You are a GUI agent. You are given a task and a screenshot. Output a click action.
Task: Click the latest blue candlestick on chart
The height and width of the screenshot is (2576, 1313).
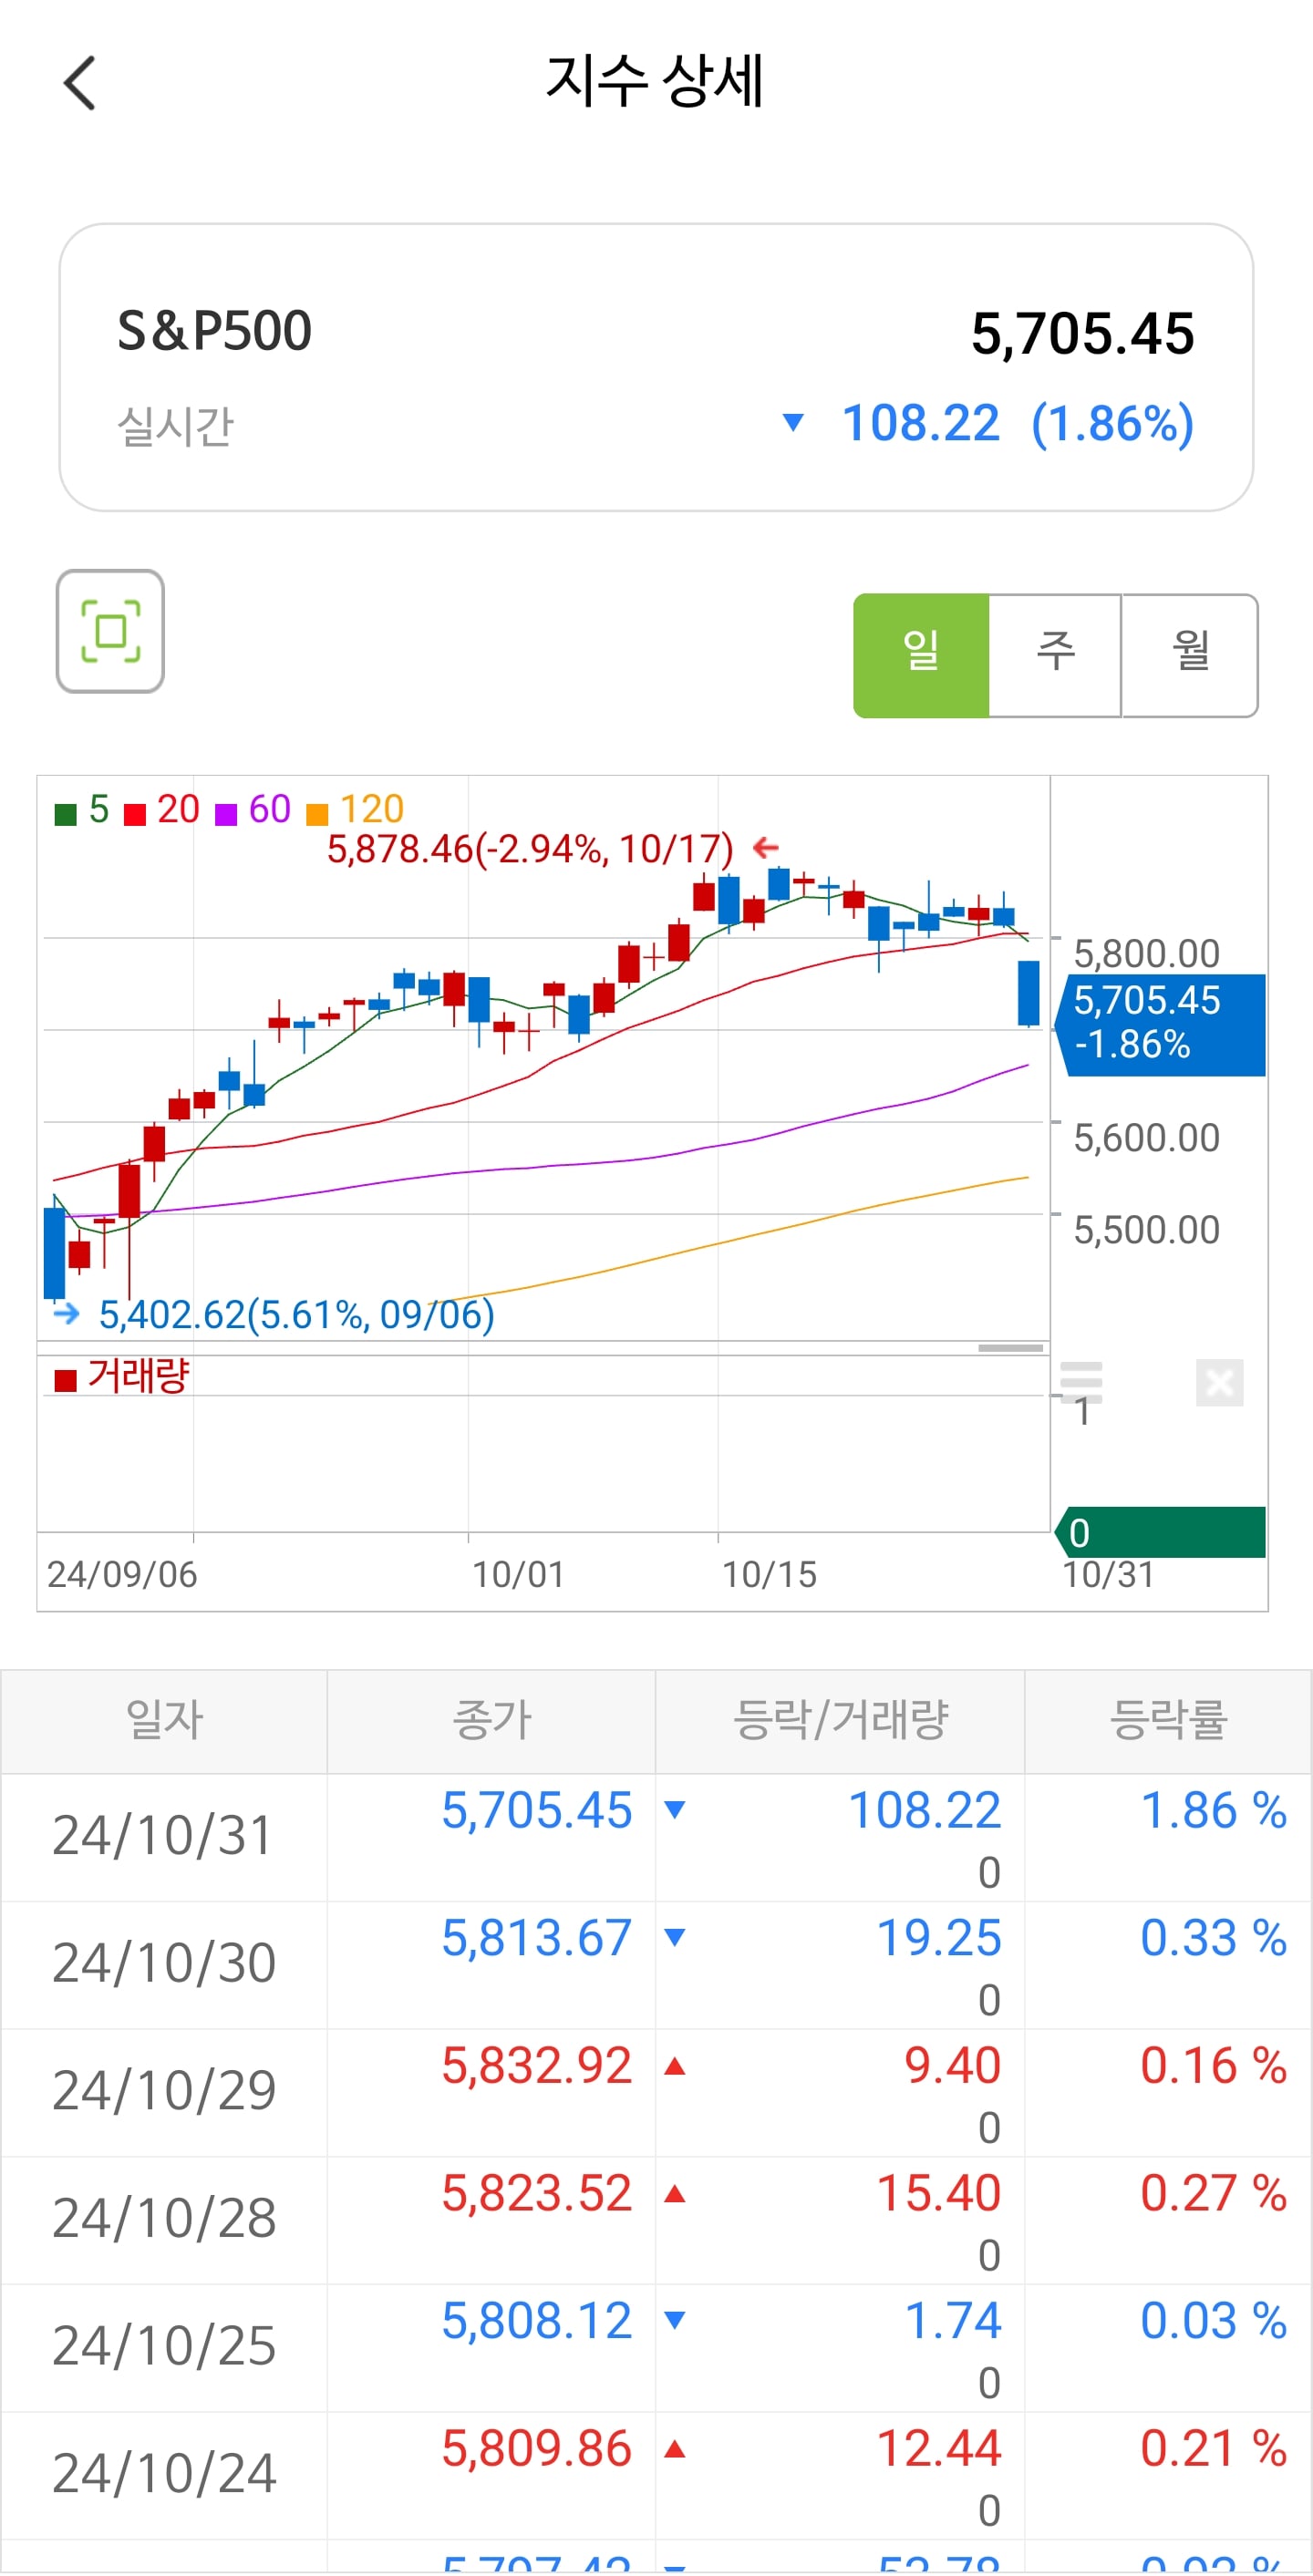coord(1028,993)
